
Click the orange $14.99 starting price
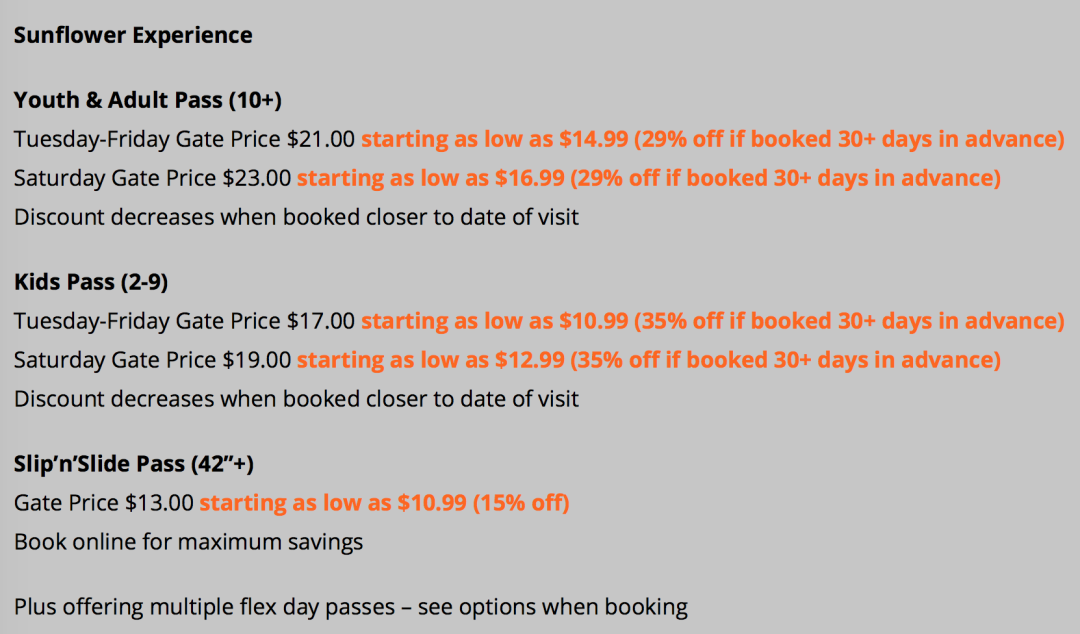pos(495,139)
